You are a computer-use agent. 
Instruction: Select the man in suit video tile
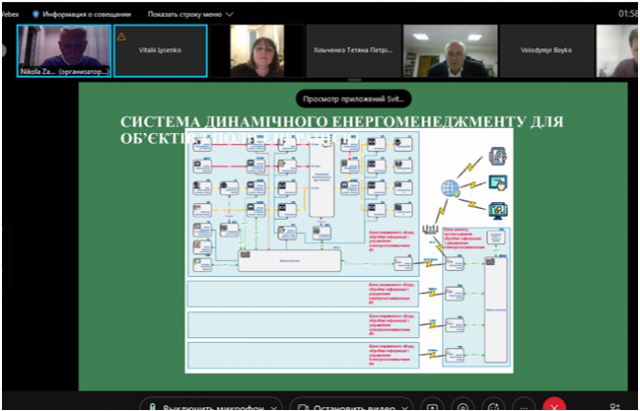click(450, 51)
